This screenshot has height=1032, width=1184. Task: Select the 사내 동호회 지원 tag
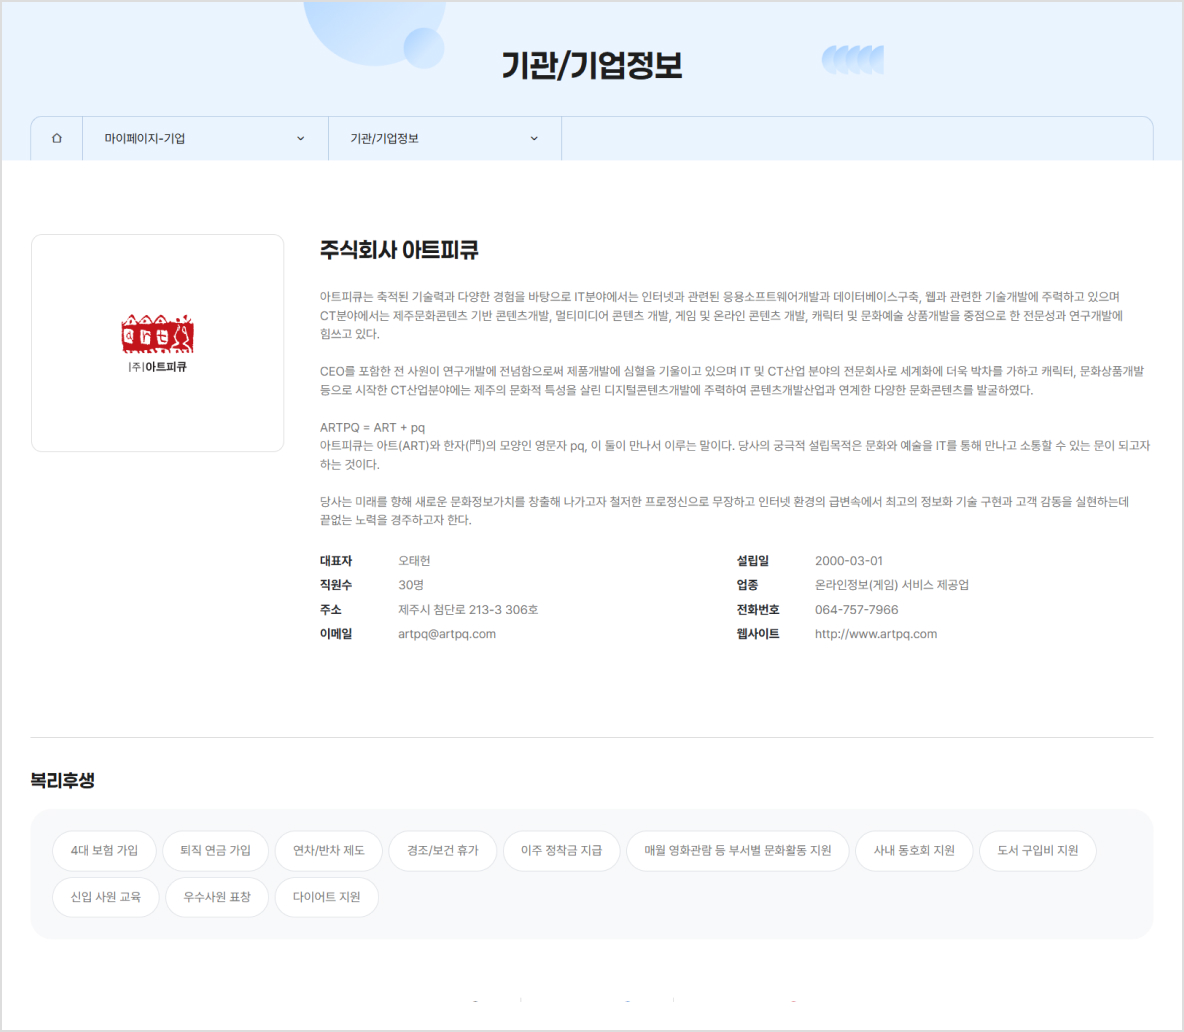tap(914, 851)
